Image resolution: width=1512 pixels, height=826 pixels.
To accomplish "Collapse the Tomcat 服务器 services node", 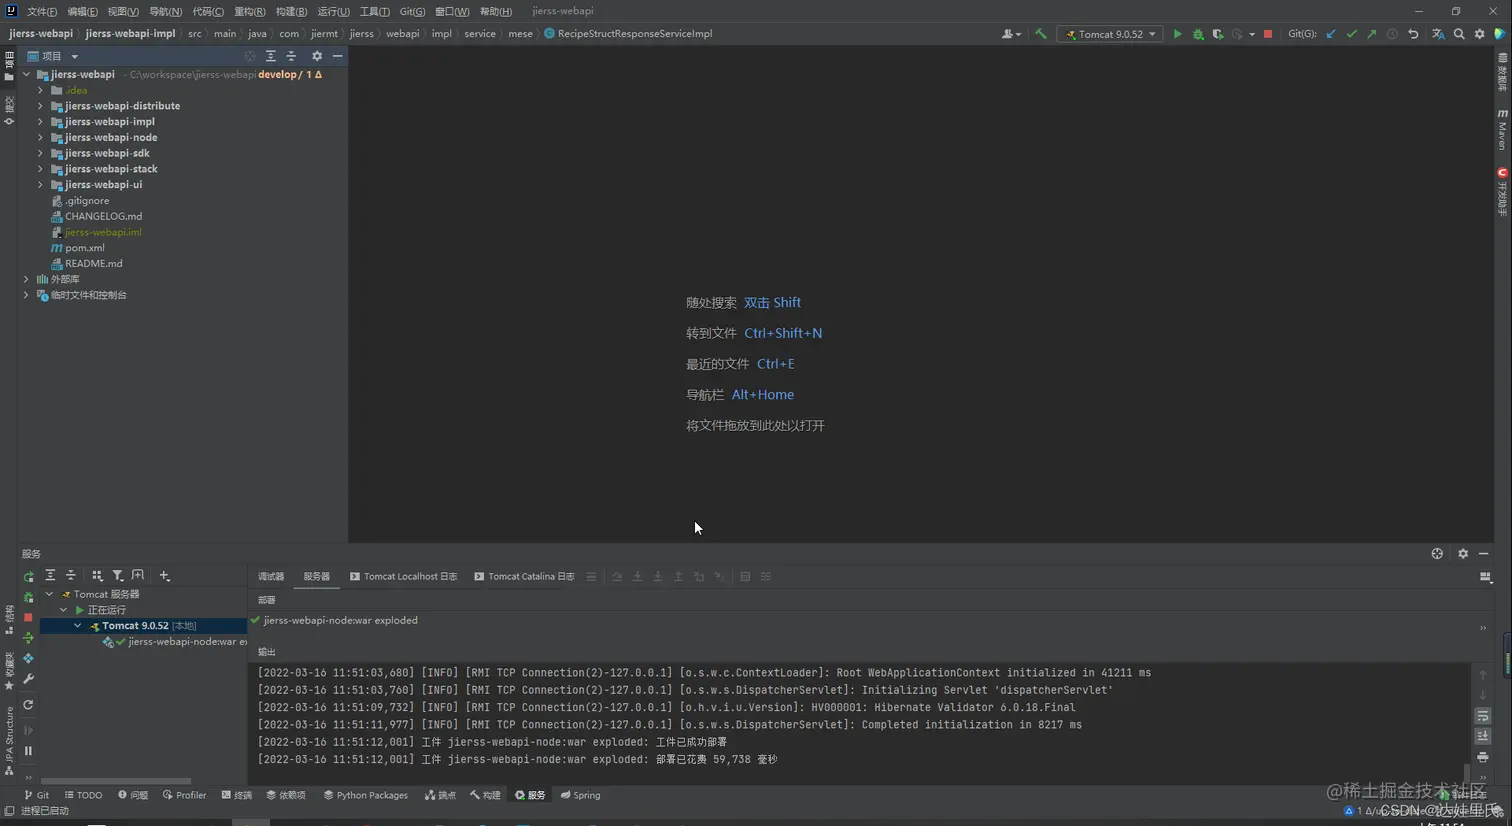I will [49, 594].
